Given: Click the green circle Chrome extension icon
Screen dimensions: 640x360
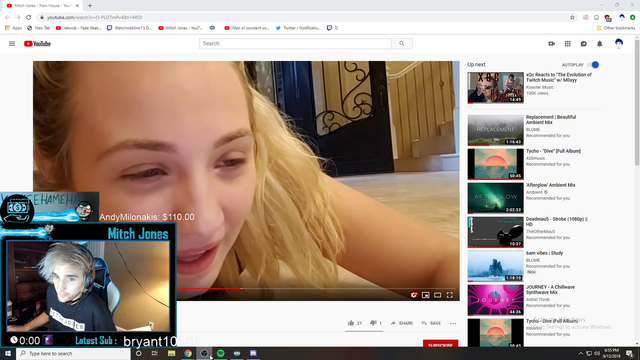Looking at the screenshot, I should point(632,18).
